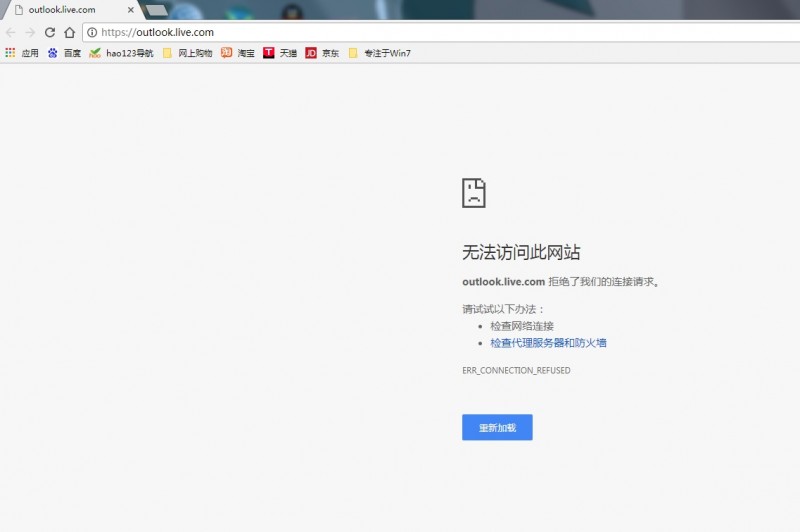Go to the home page via house icon
800x532 pixels.
click(x=69, y=32)
